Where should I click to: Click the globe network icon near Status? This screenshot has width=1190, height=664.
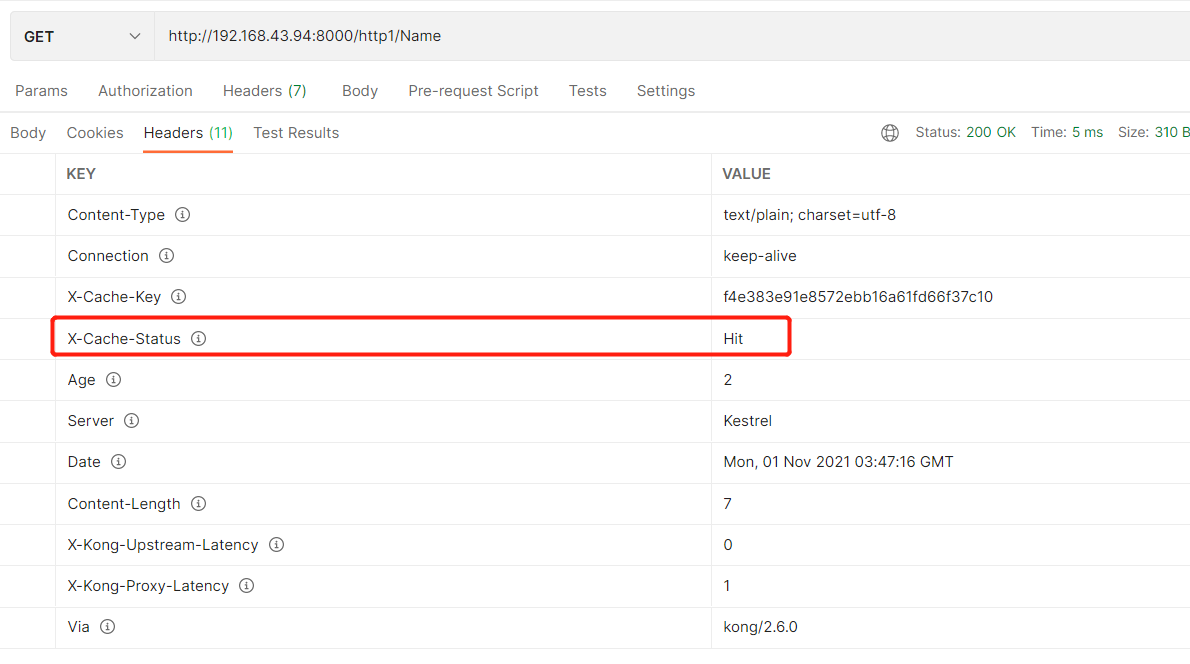(889, 133)
